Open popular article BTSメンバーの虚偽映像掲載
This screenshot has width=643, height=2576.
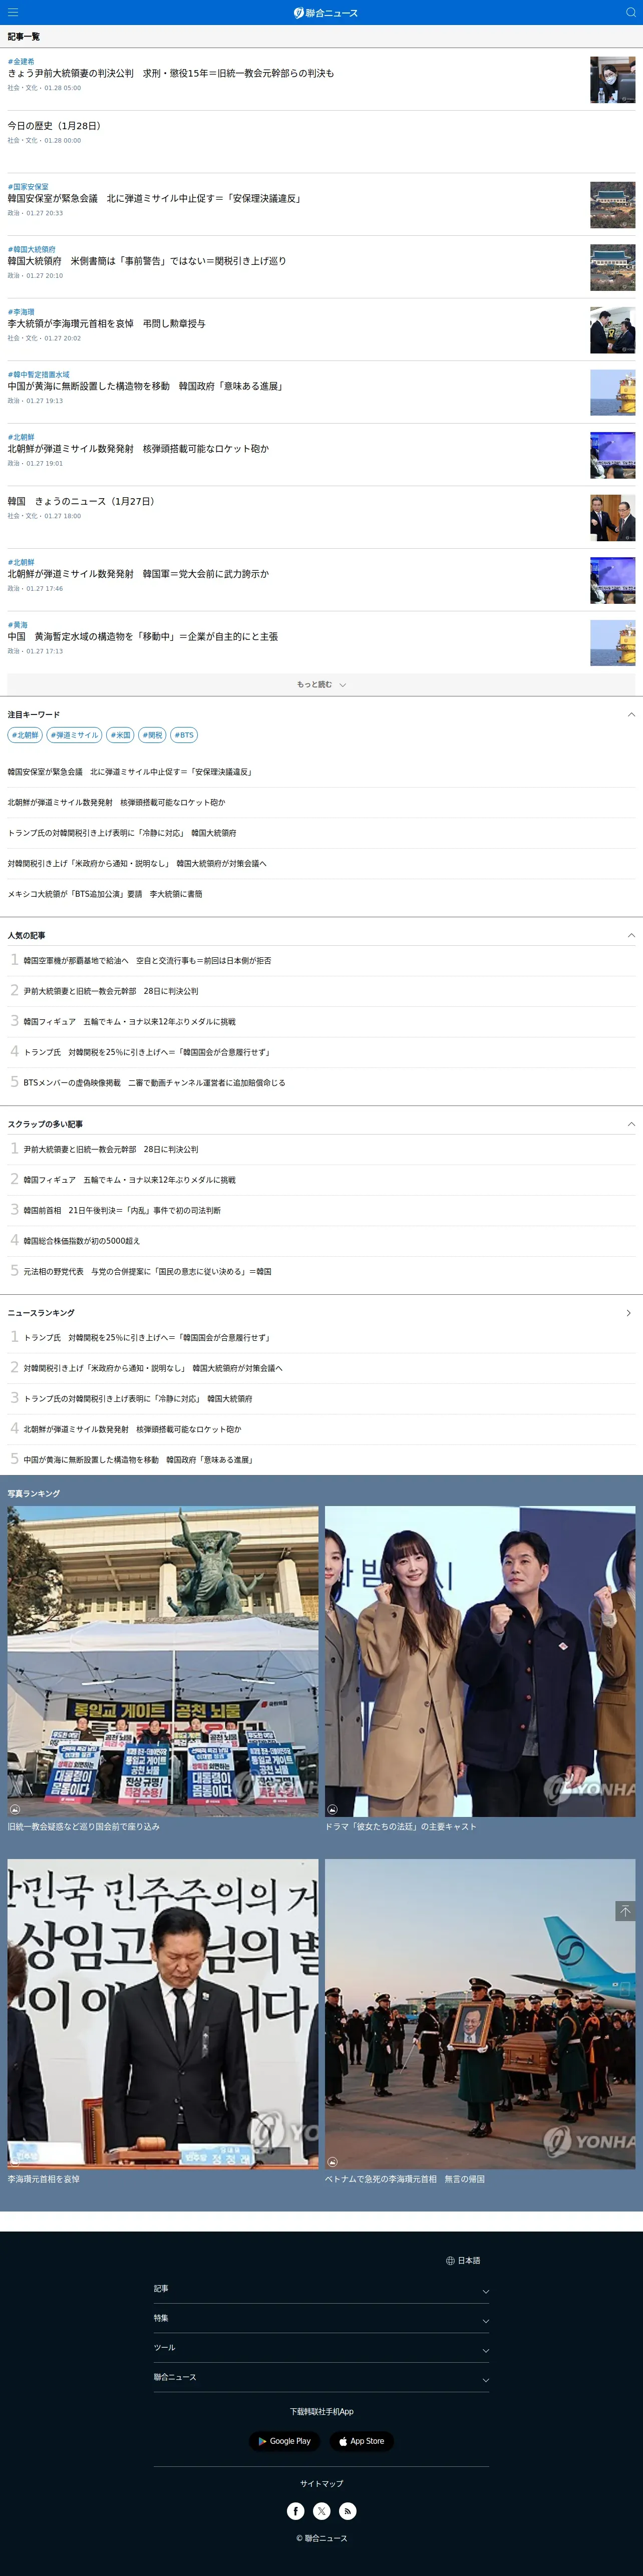154,1083
